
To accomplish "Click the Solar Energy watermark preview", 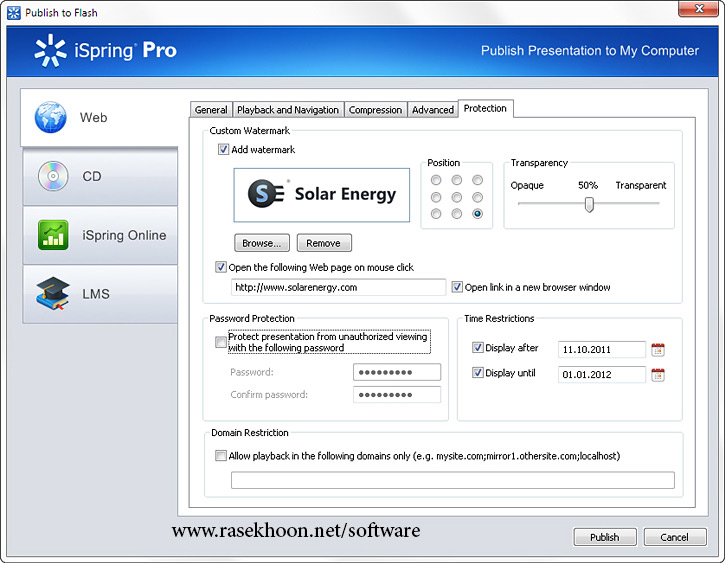I will [x=321, y=194].
